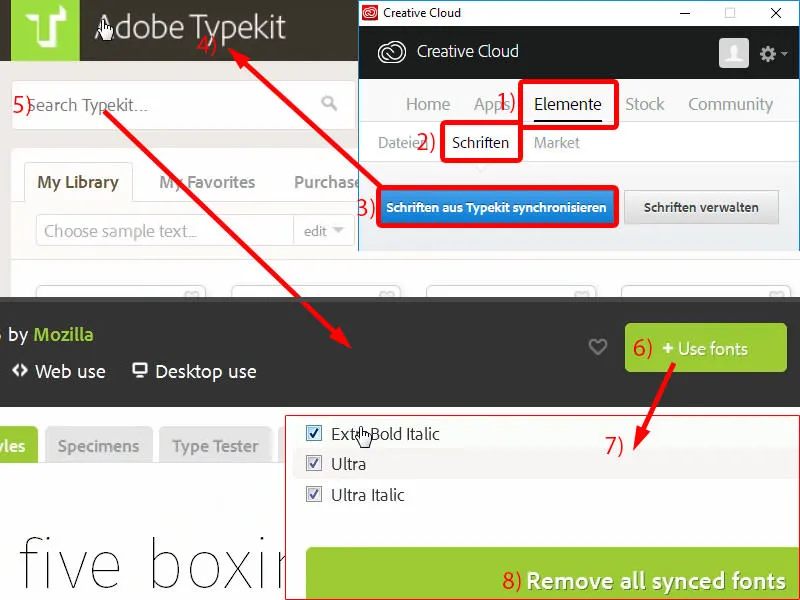The height and width of the screenshot is (600, 800).
Task: Select the Market sub-tab
Action: pos(556,142)
